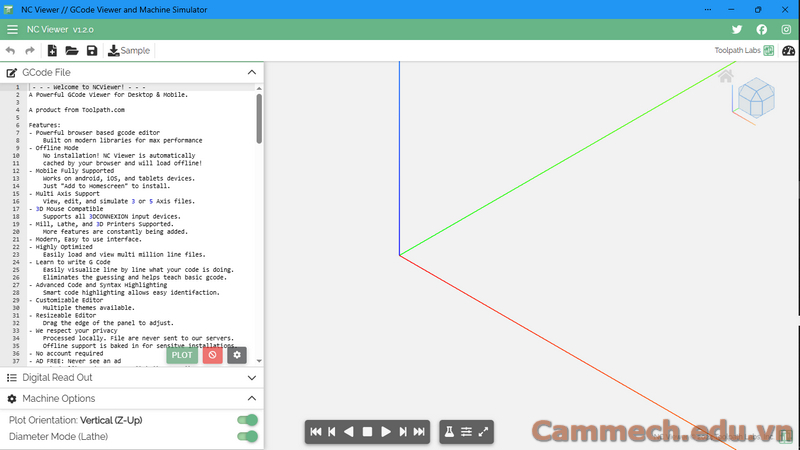
Task: Click the Machine Options gear icon
Action: pos(12,398)
